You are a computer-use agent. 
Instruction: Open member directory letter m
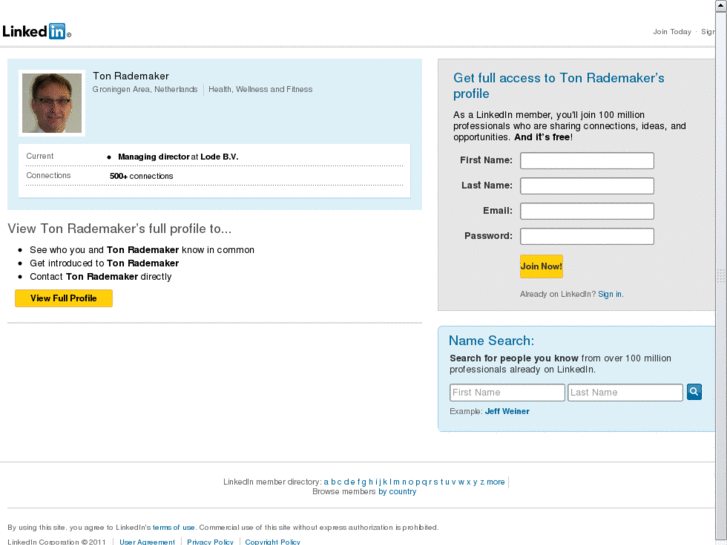point(396,482)
